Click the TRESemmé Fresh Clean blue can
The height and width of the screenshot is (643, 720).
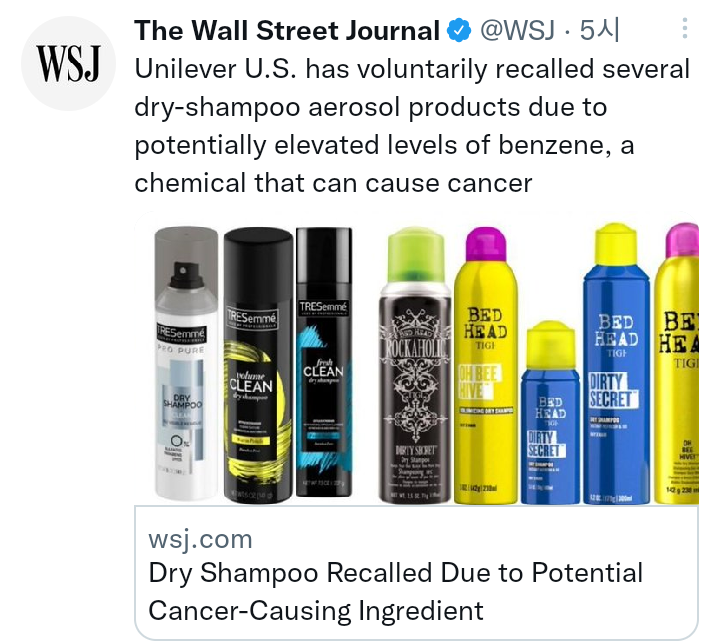coord(324,362)
